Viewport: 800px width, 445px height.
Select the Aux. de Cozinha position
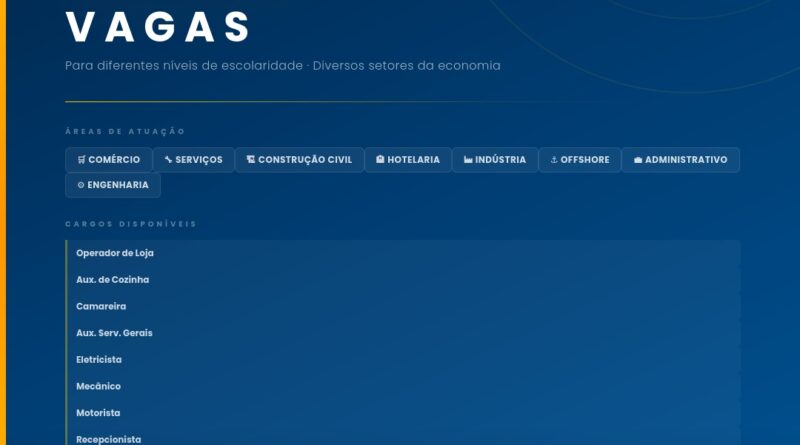click(x=113, y=280)
